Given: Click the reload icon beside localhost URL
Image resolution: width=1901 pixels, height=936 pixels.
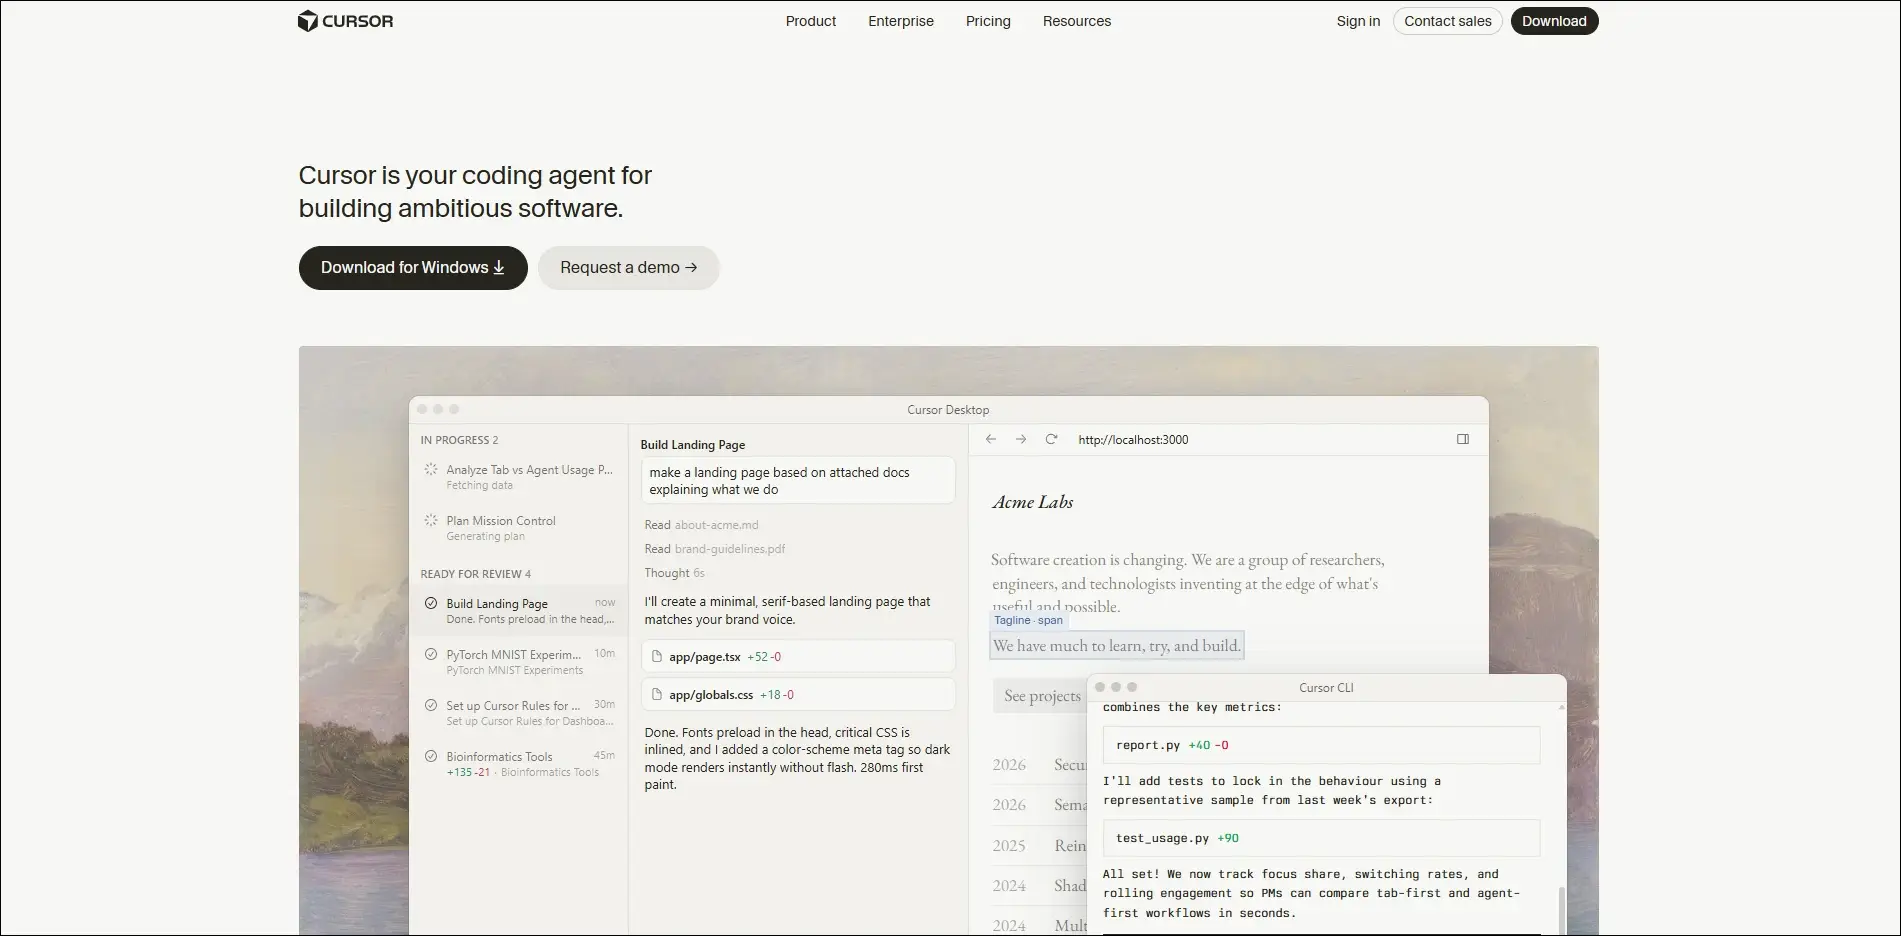Looking at the screenshot, I should point(1051,439).
